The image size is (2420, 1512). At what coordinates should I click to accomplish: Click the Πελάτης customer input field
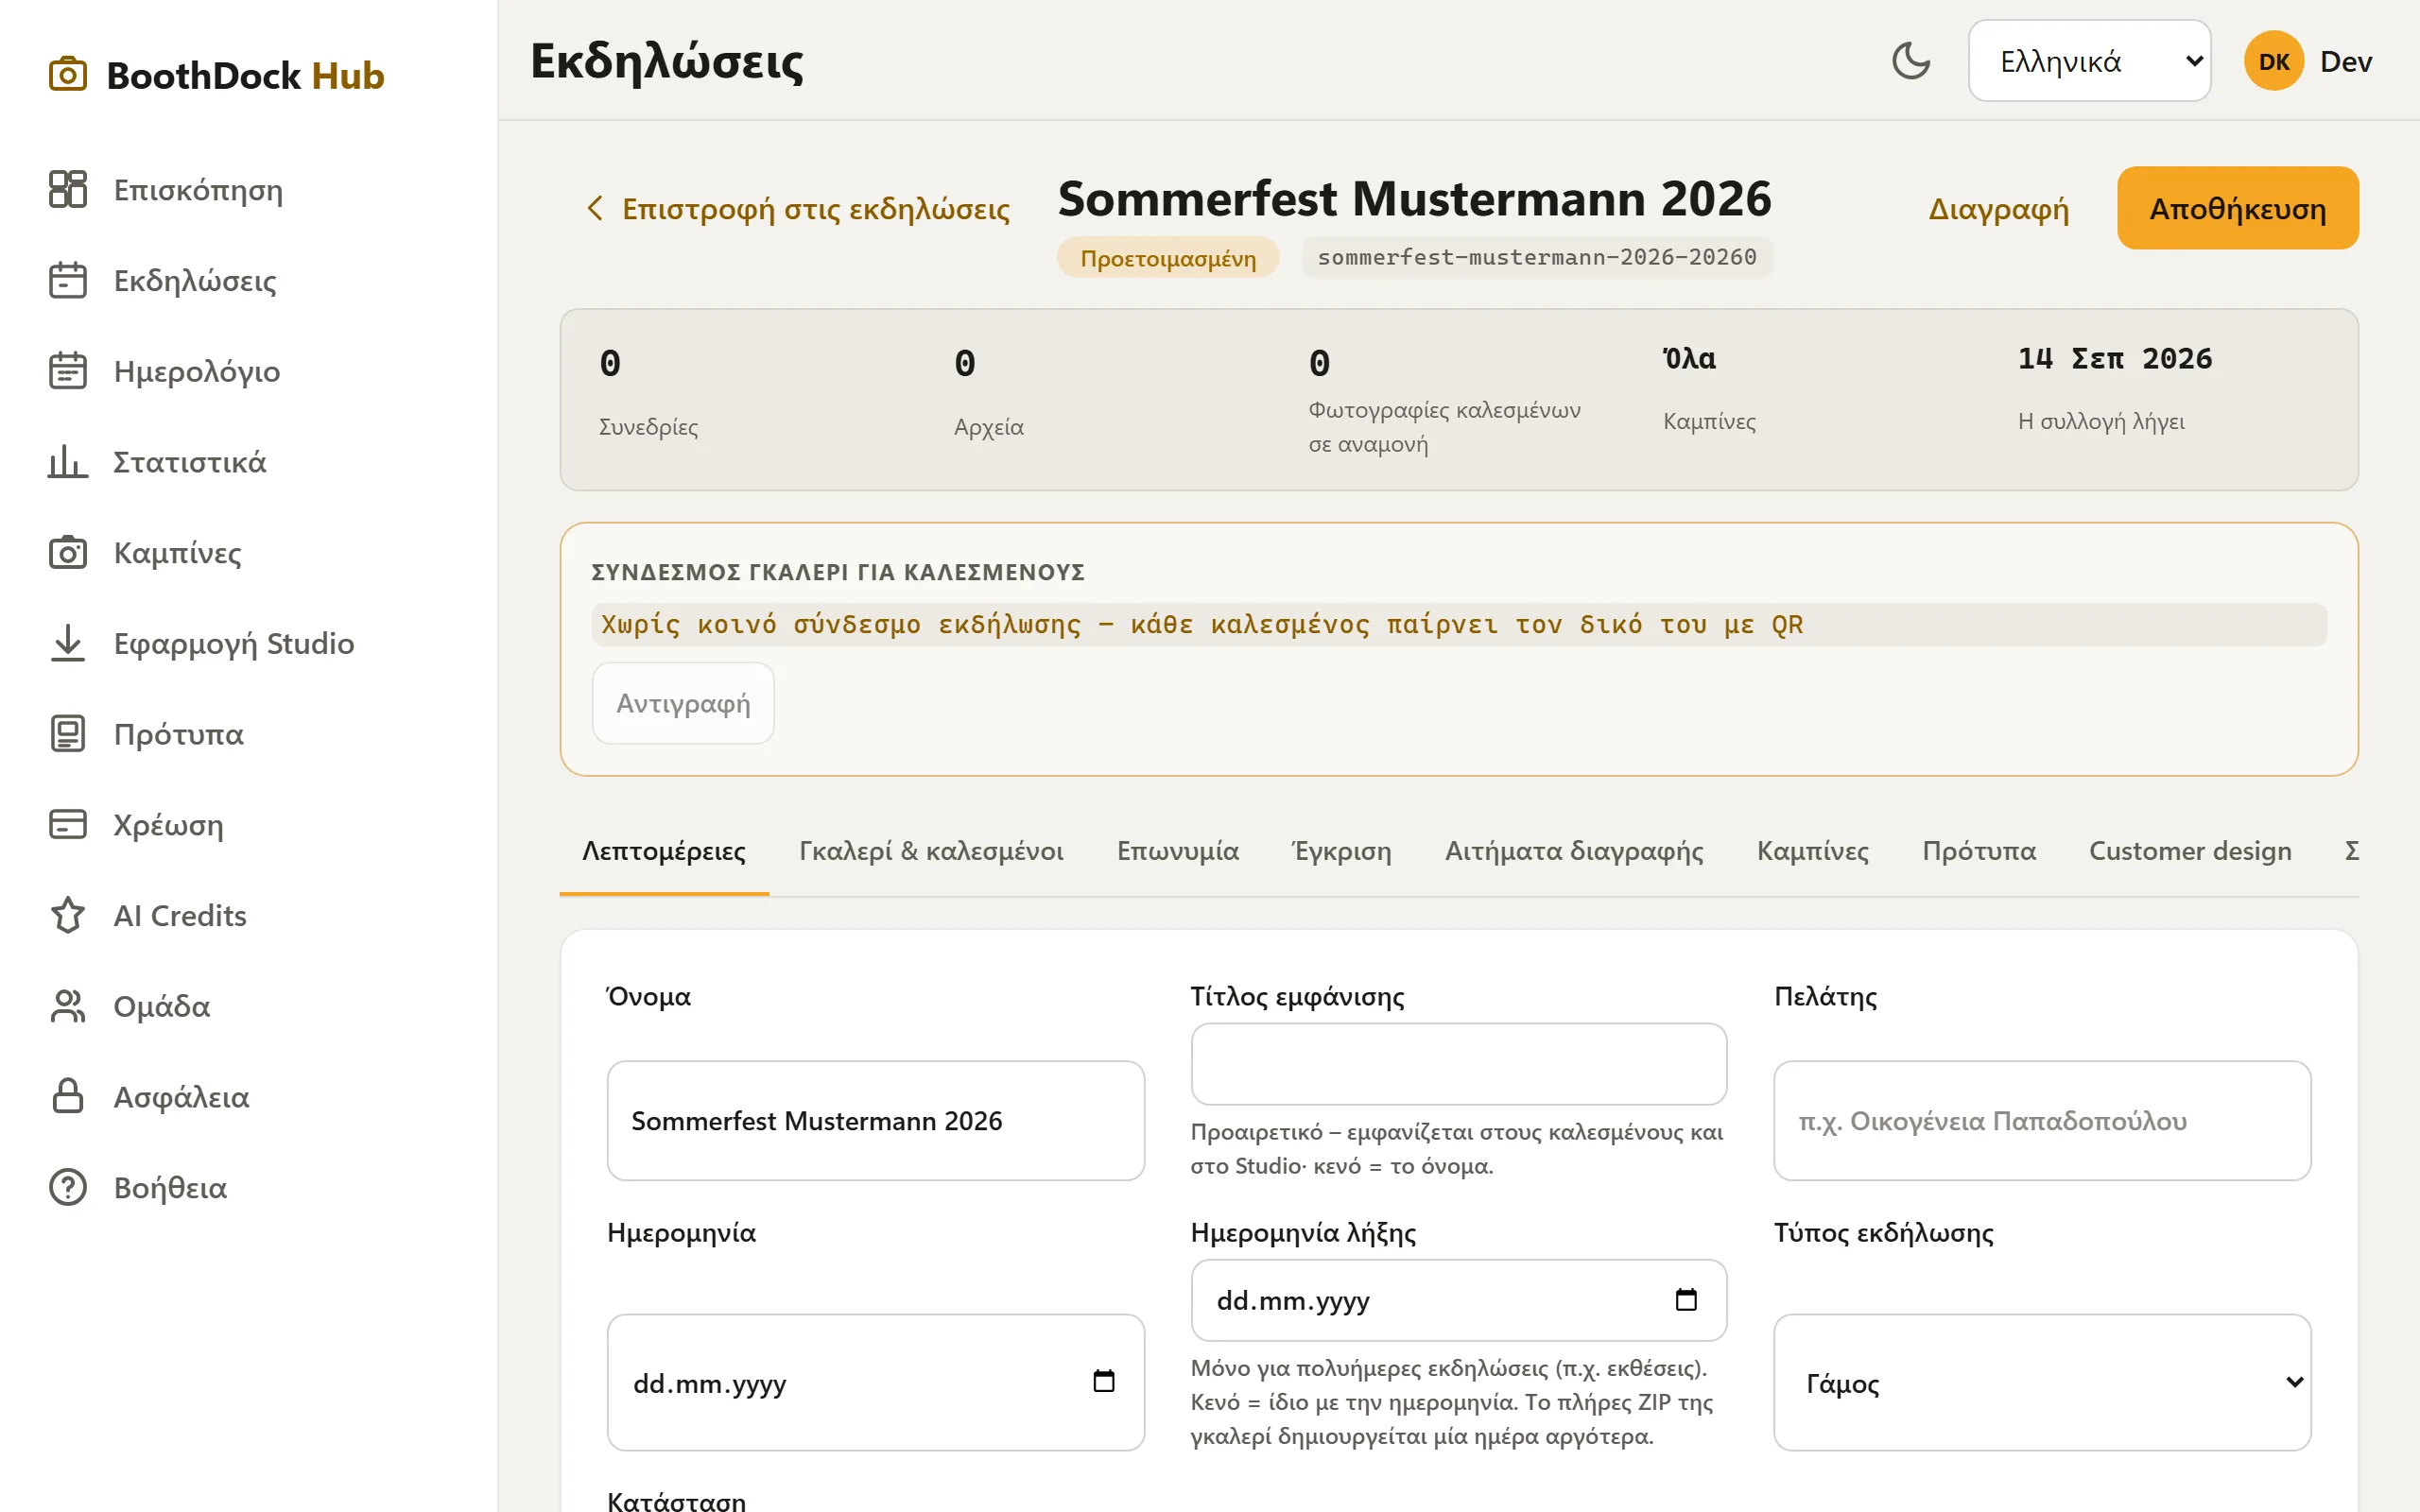[x=2042, y=1121]
